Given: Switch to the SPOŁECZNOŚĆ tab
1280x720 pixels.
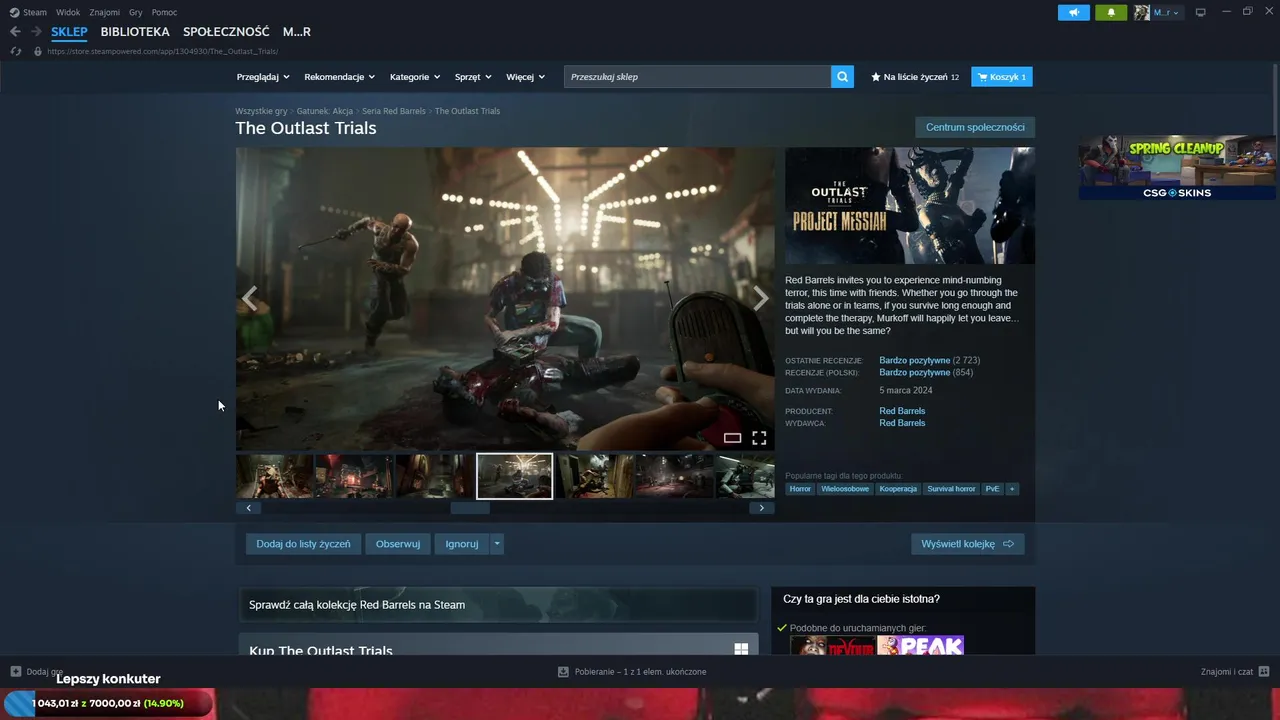Looking at the screenshot, I should point(226,32).
